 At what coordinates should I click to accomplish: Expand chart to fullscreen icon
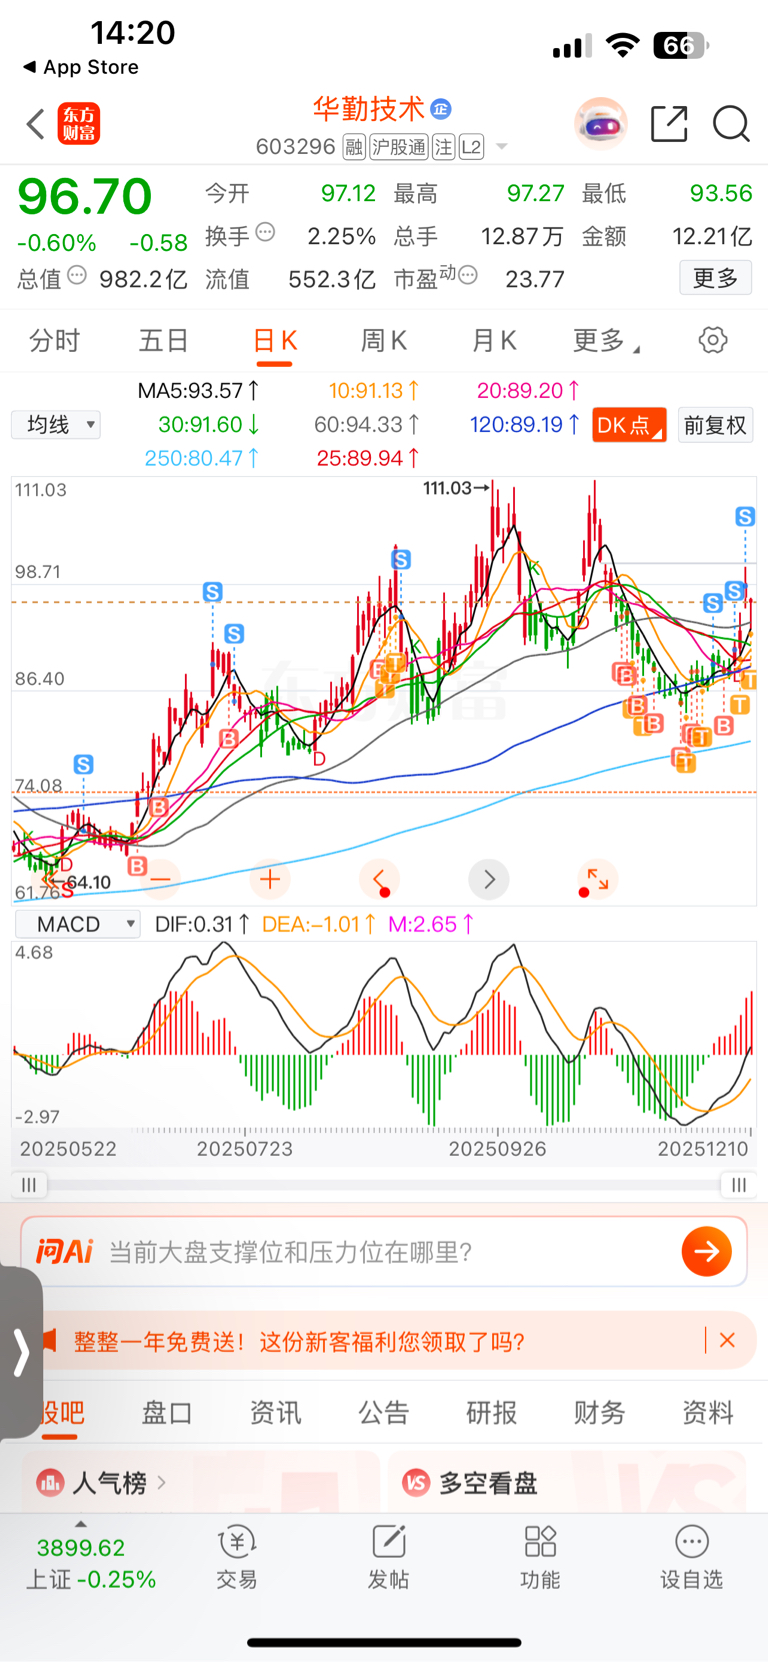(x=597, y=880)
